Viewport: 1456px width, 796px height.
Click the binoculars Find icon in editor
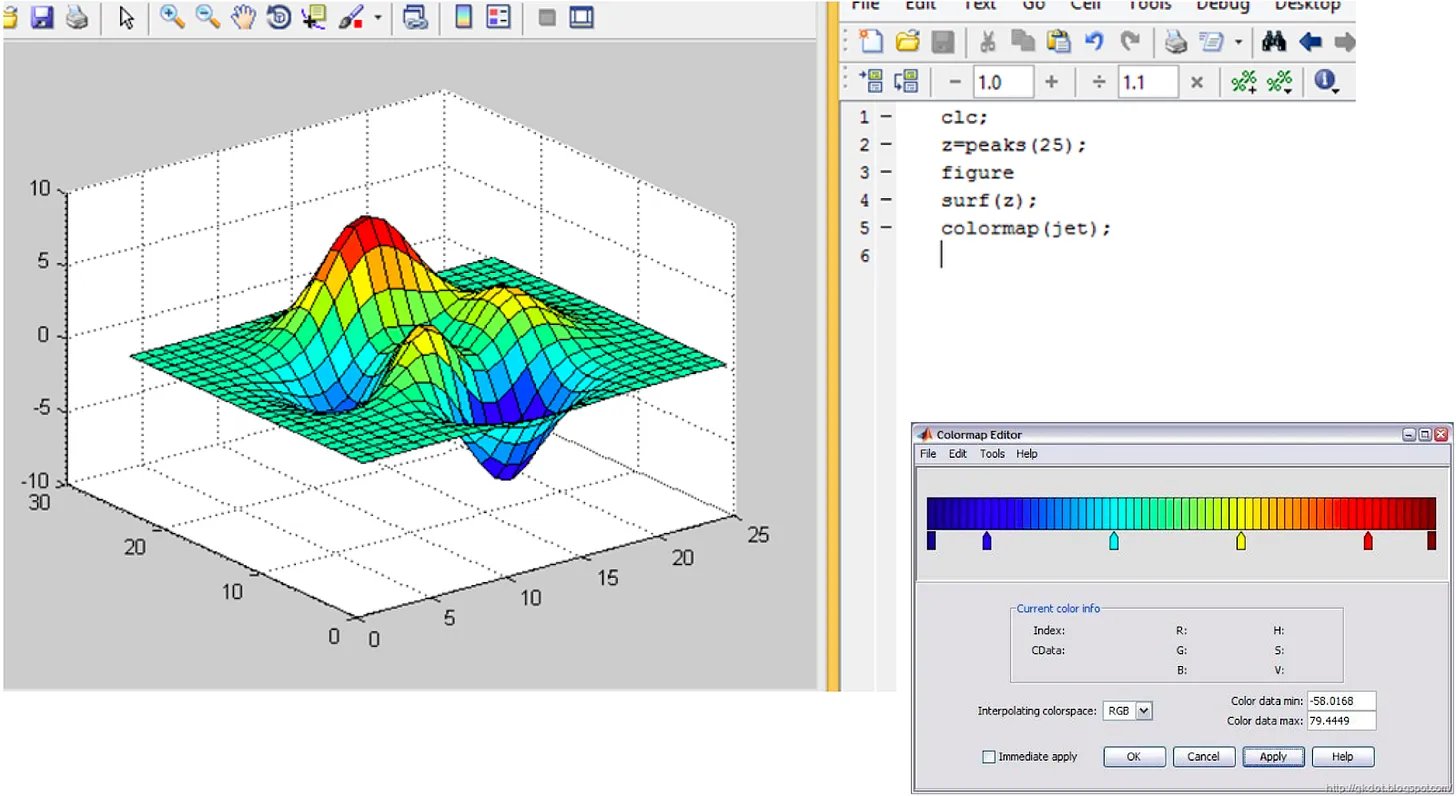1274,42
